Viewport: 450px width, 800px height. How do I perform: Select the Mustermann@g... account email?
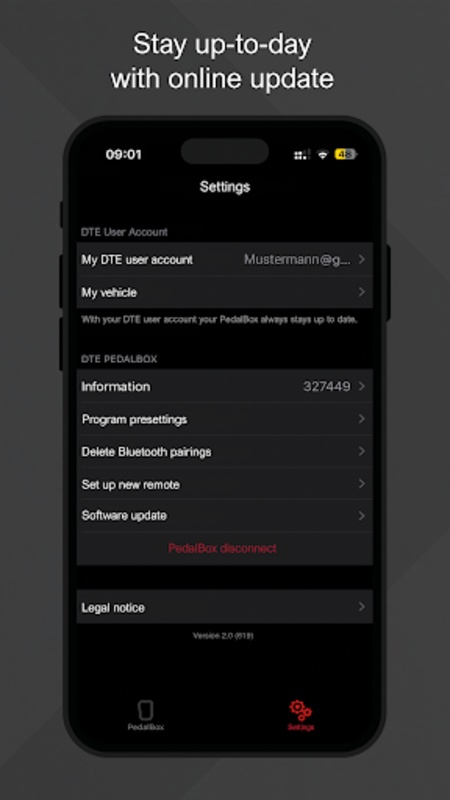coord(297,260)
